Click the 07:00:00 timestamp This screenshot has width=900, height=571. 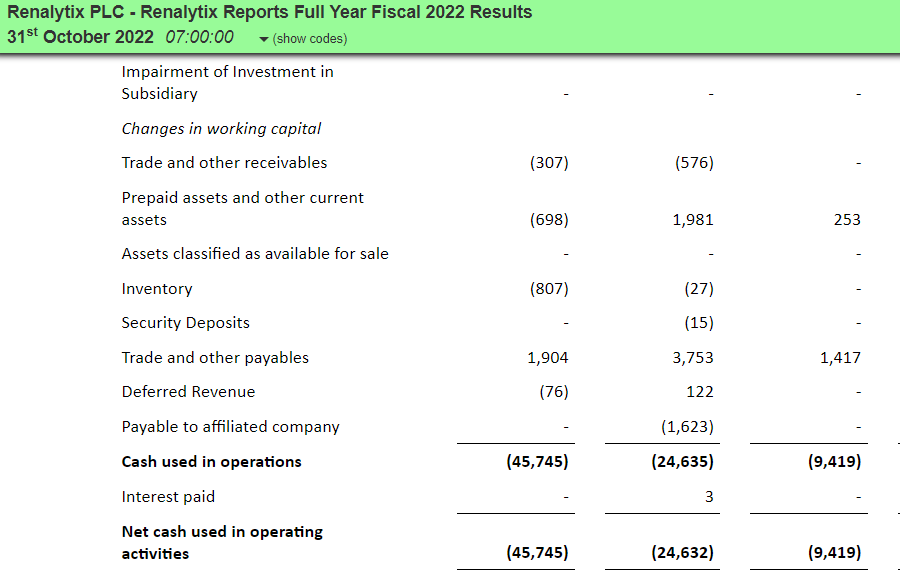tap(199, 37)
